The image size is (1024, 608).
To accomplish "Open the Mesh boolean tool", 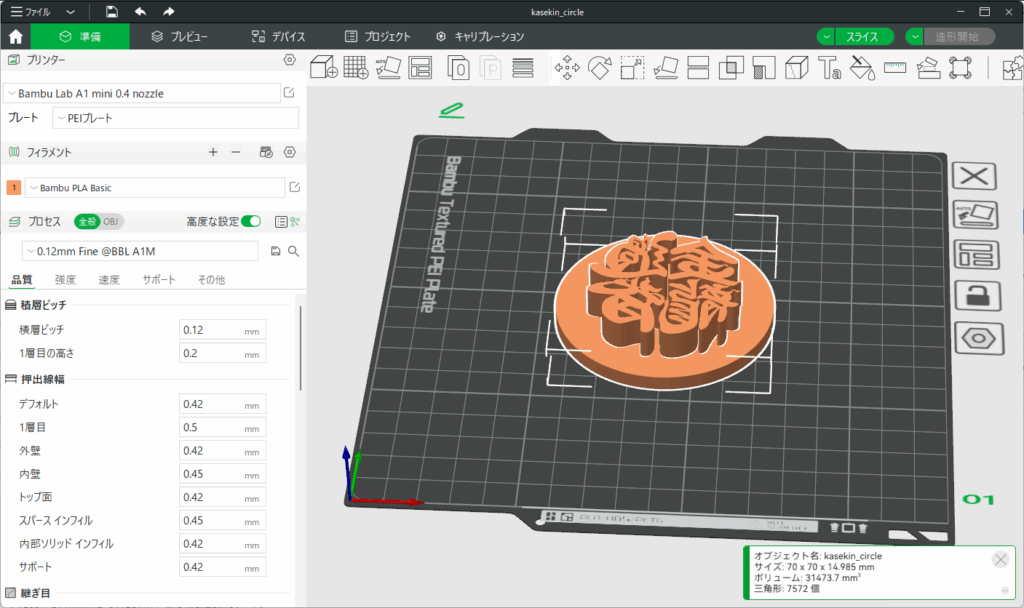I will coord(731,67).
